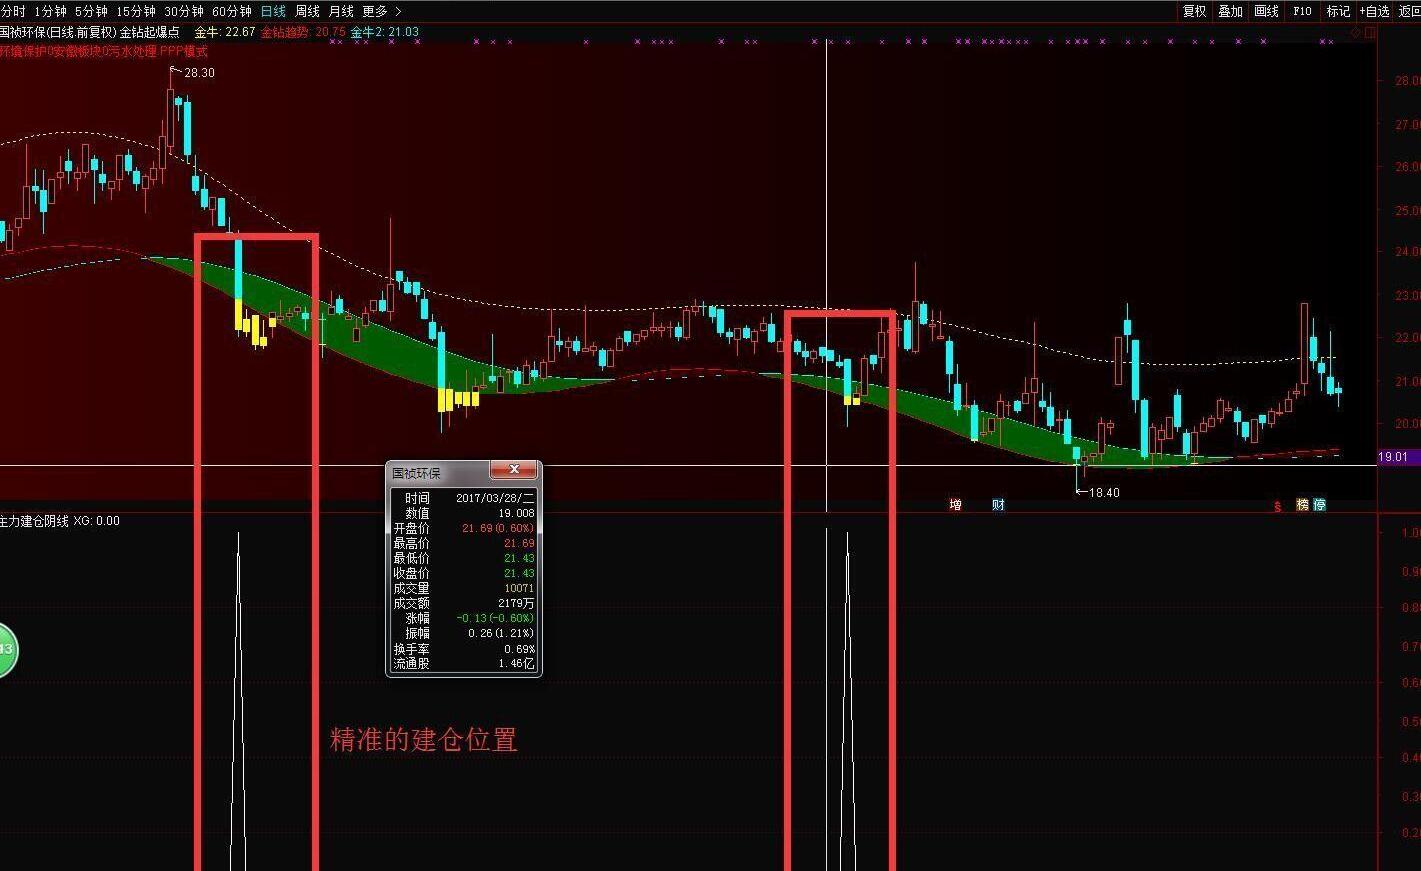Click the 停 marker on the timeline
This screenshot has width=1421, height=871.
[1320, 505]
